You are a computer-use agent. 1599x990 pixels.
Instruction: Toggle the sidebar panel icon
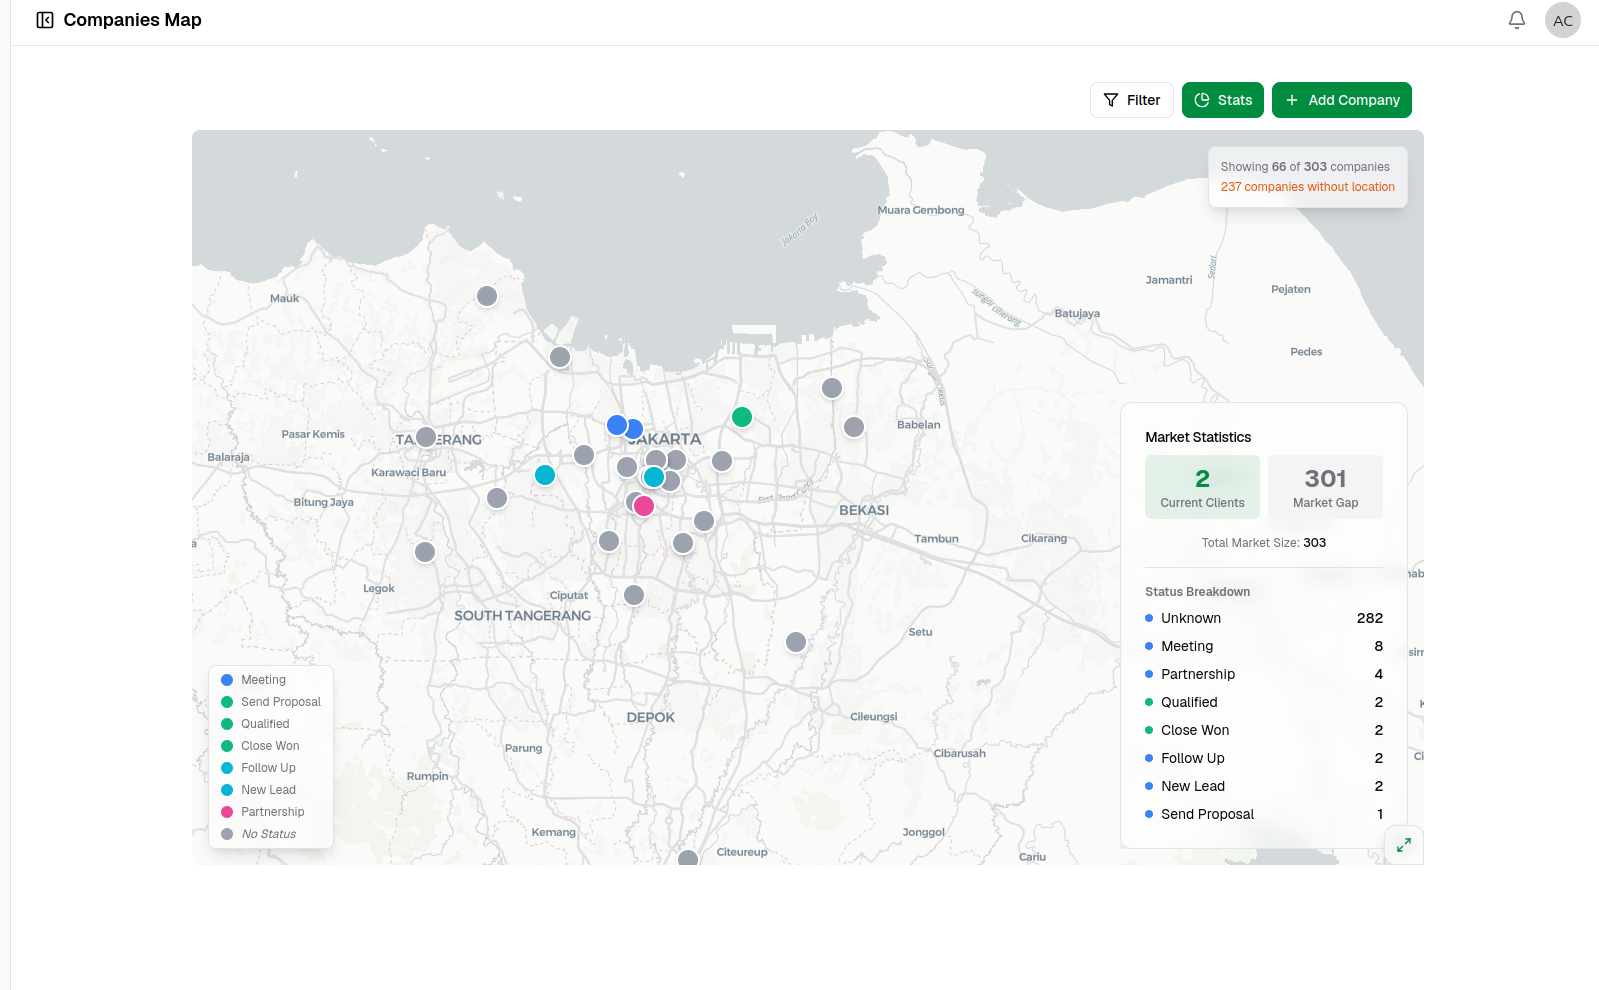click(x=45, y=20)
